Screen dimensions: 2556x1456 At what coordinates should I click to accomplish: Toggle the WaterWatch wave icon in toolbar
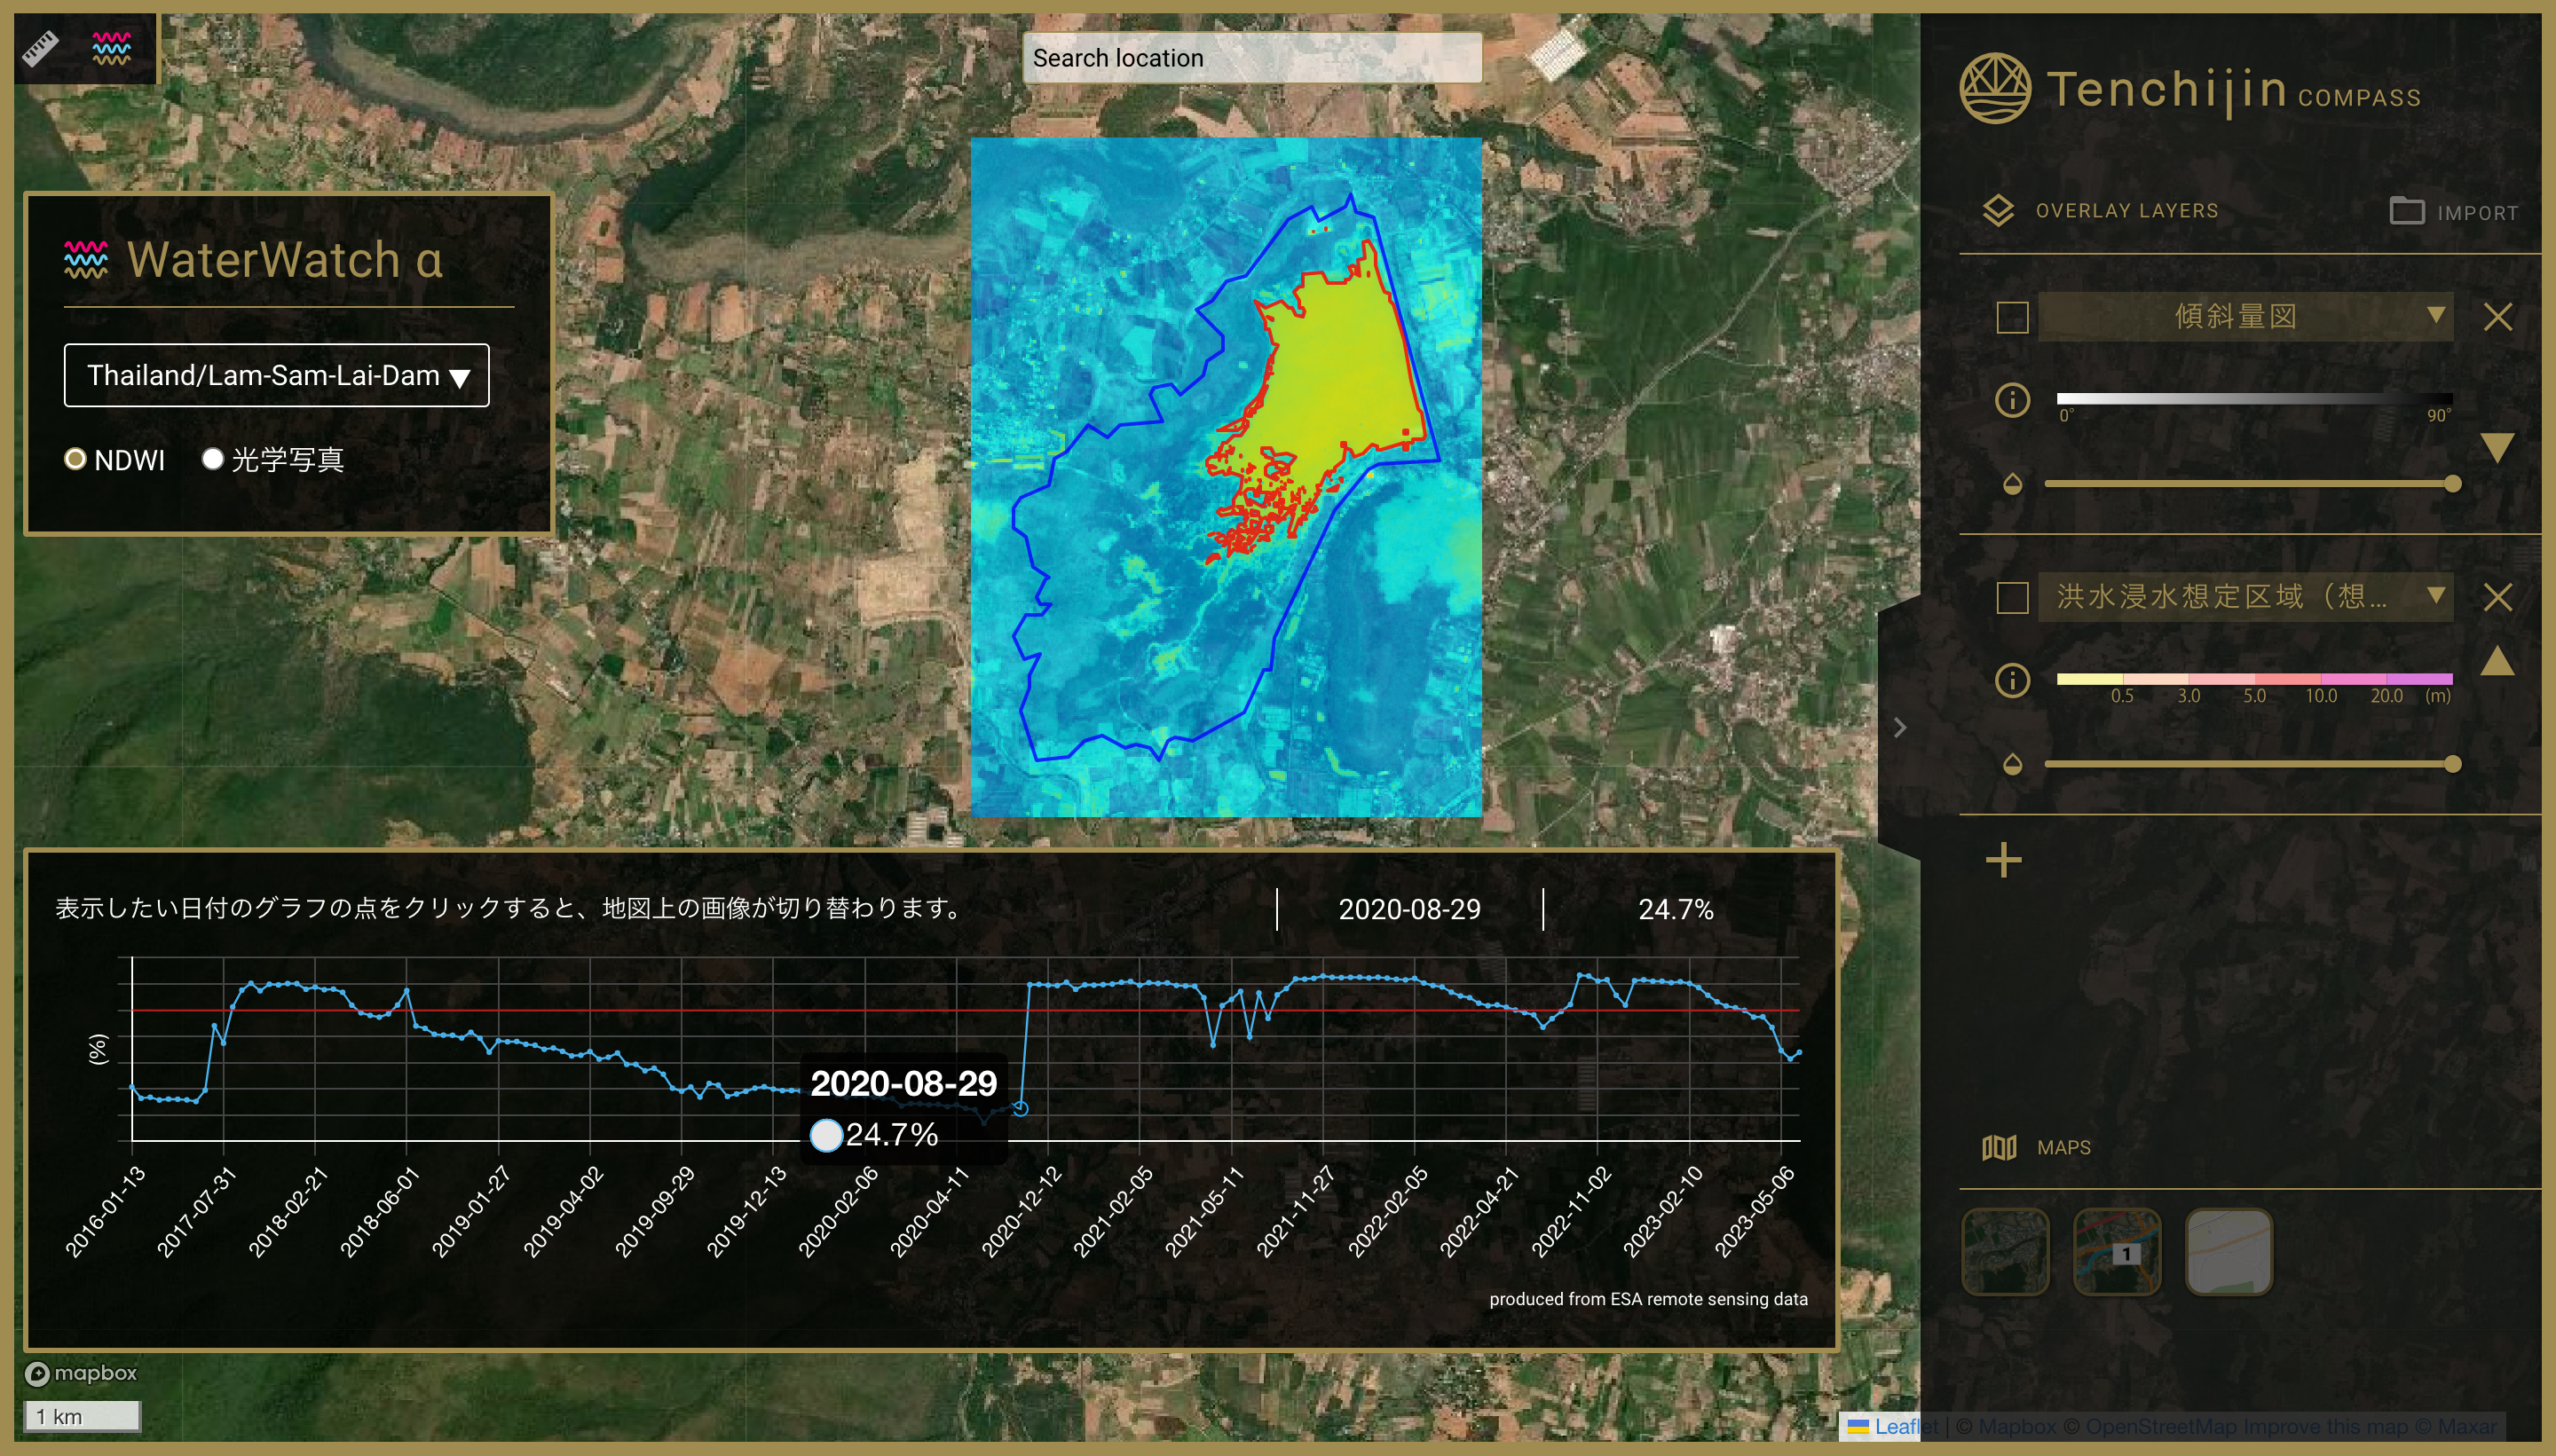tap(111, 47)
